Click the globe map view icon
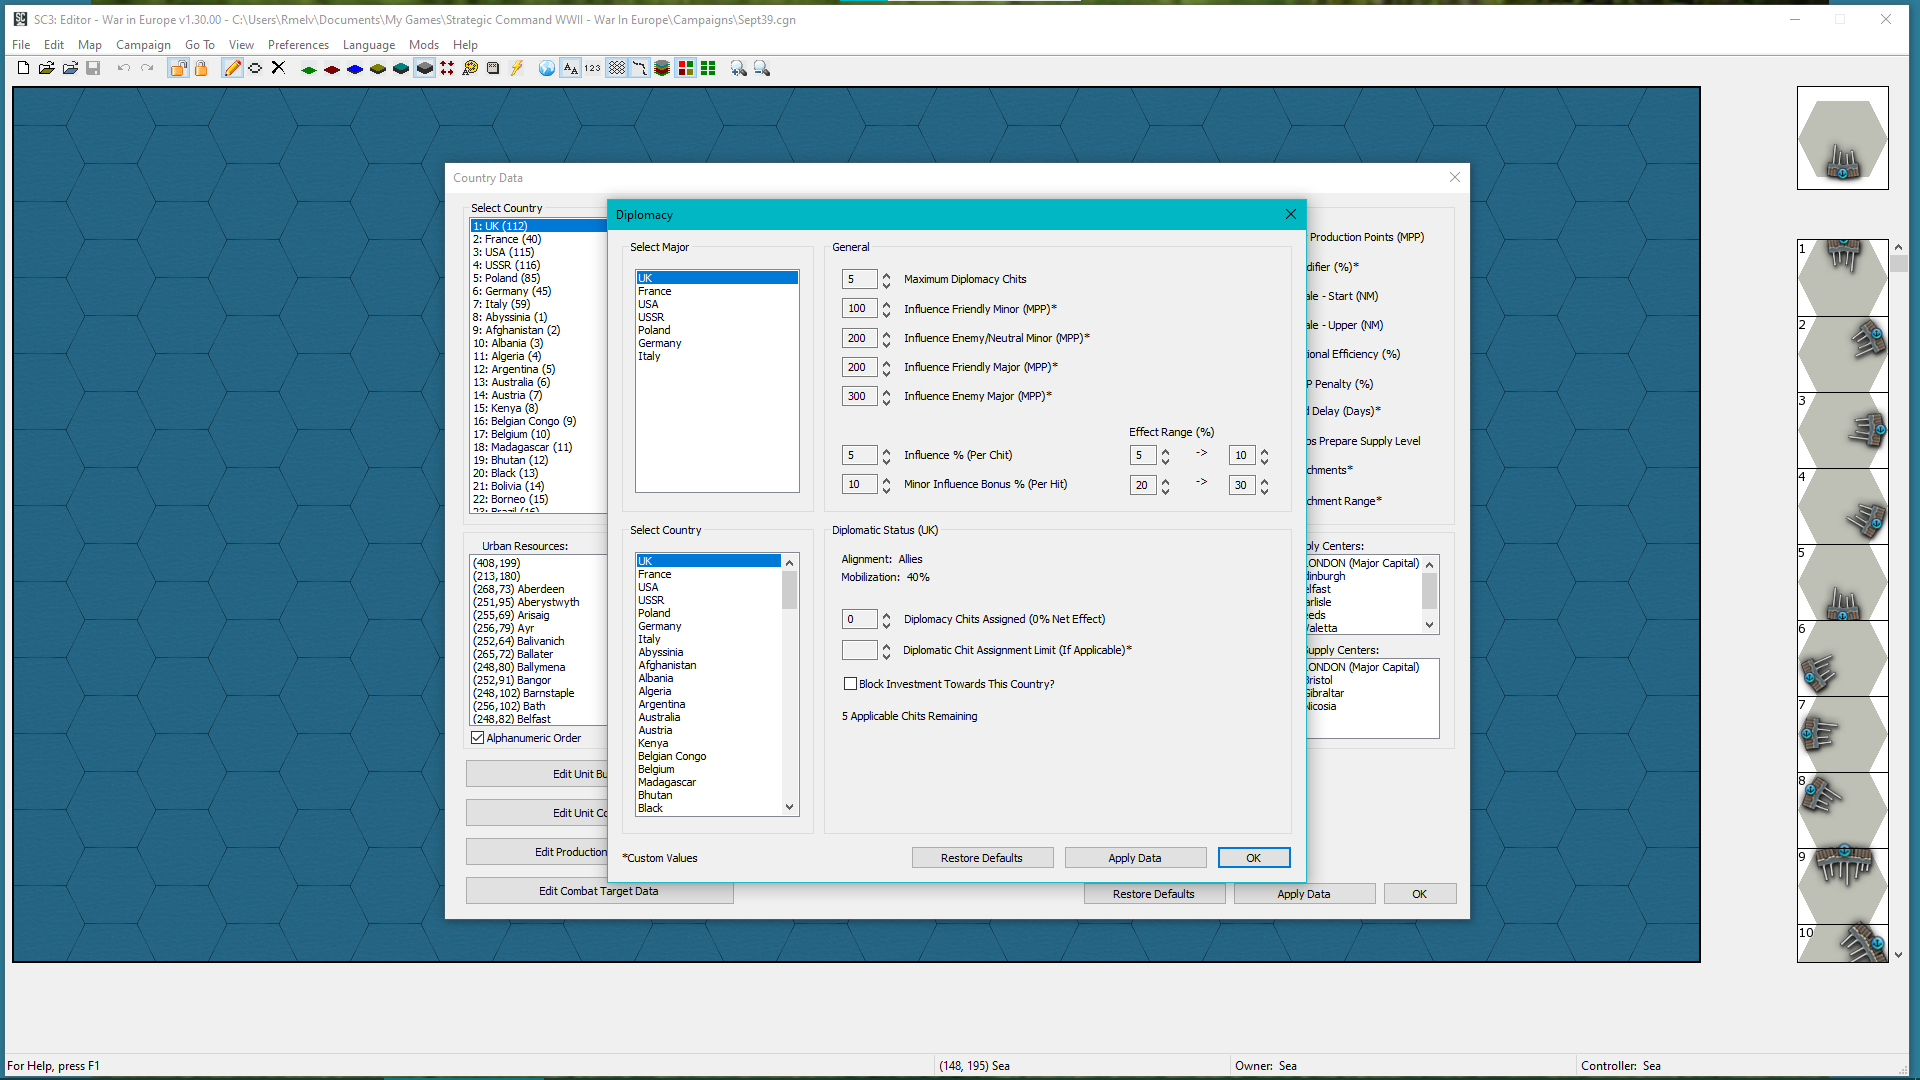 point(546,68)
